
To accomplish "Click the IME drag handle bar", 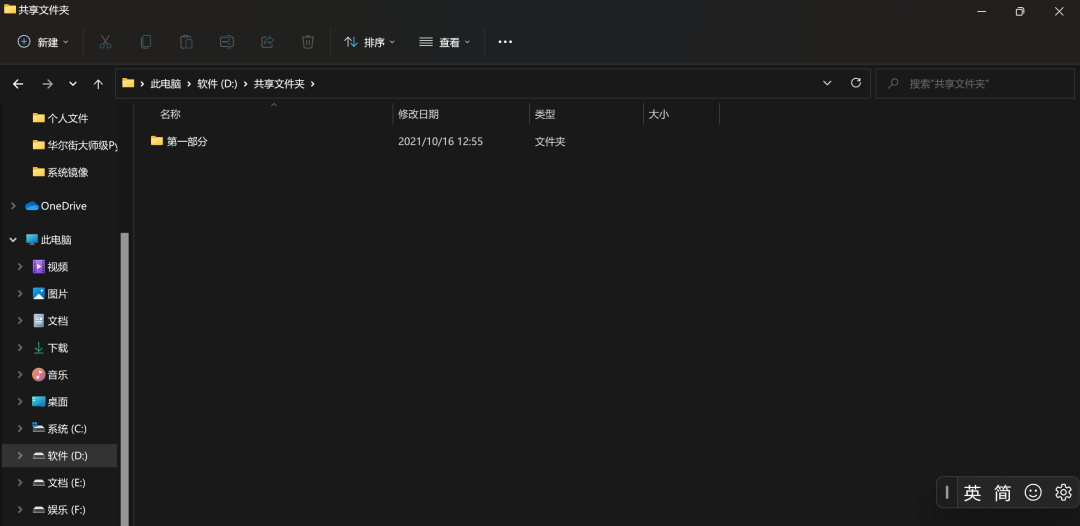I will click(947, 492).
